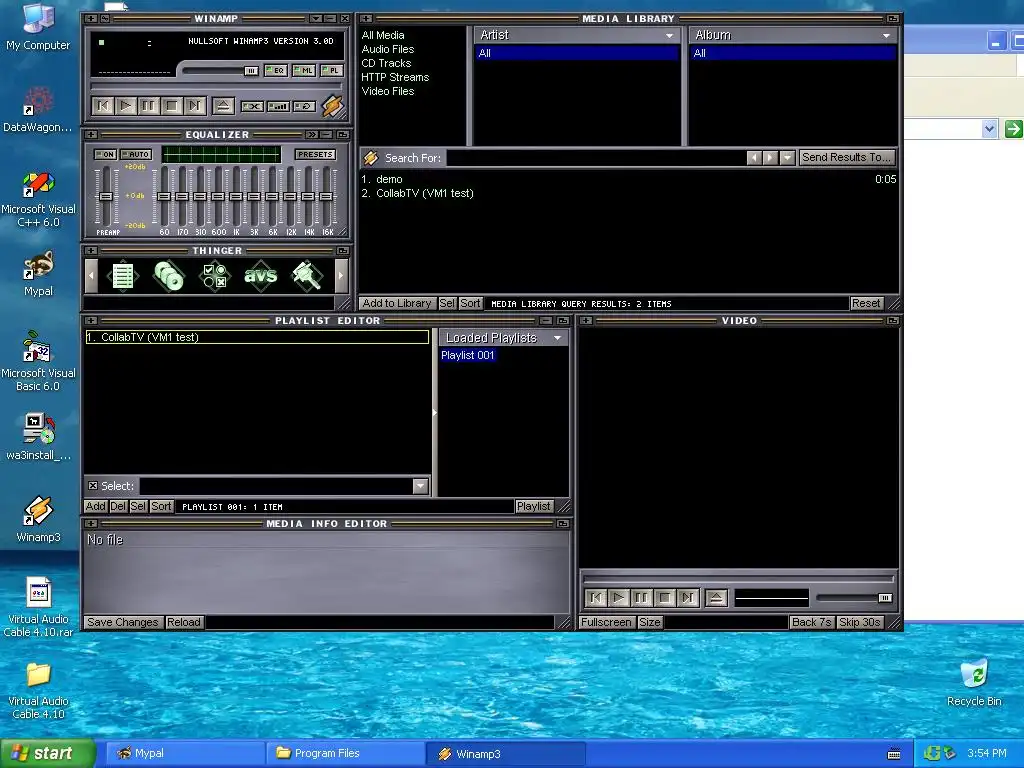Click search history back arrow
The width and height of the screenshot is (1024, 768).
(754, 157)
